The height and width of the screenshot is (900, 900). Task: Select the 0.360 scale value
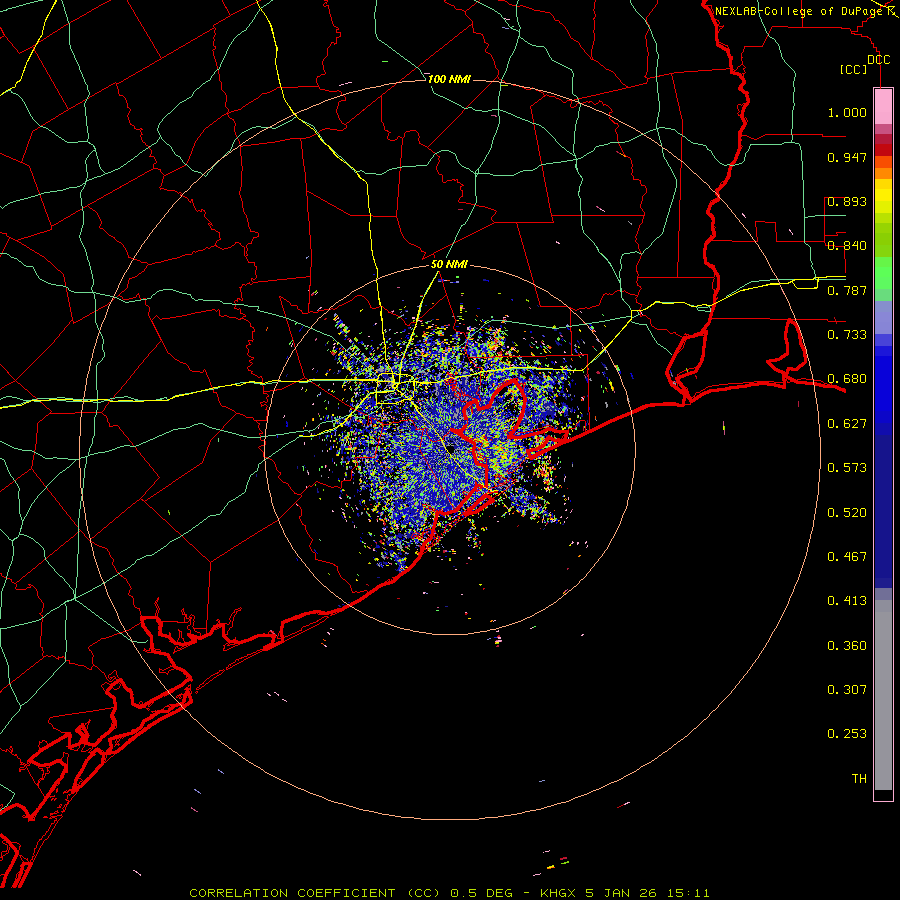point(847,646)
